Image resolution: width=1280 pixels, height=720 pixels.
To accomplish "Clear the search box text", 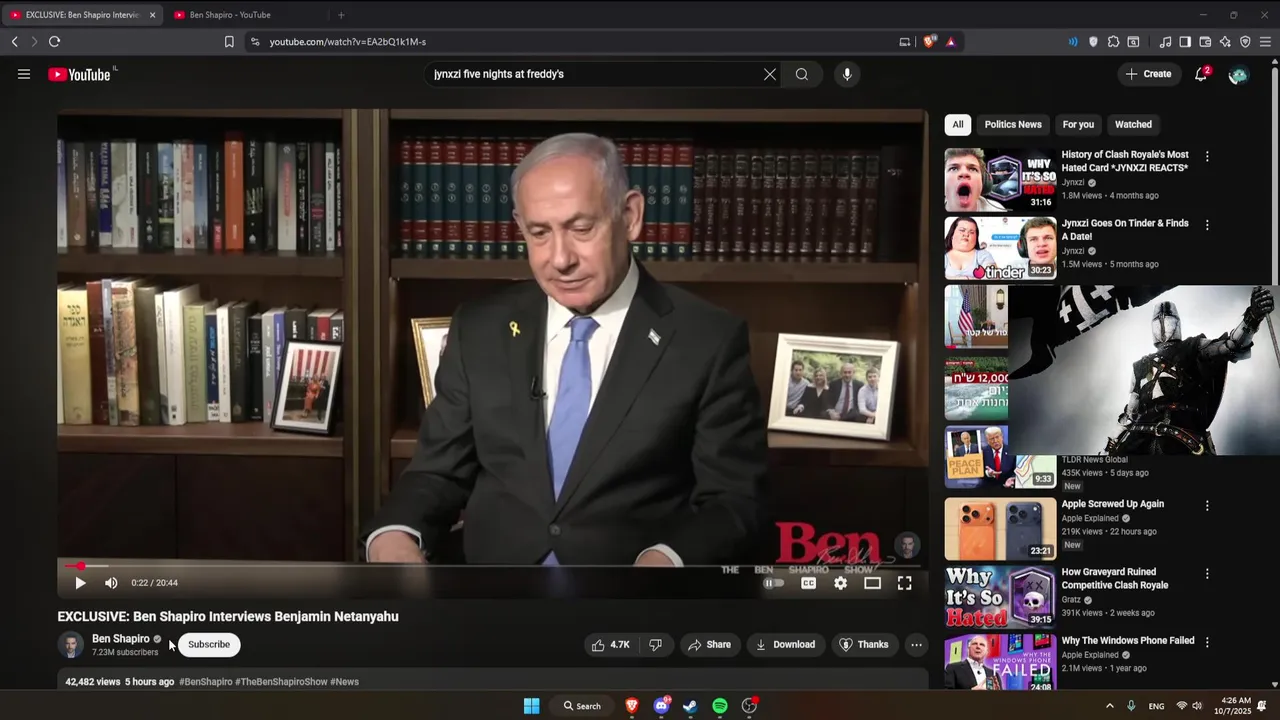I will coord(770,74).
